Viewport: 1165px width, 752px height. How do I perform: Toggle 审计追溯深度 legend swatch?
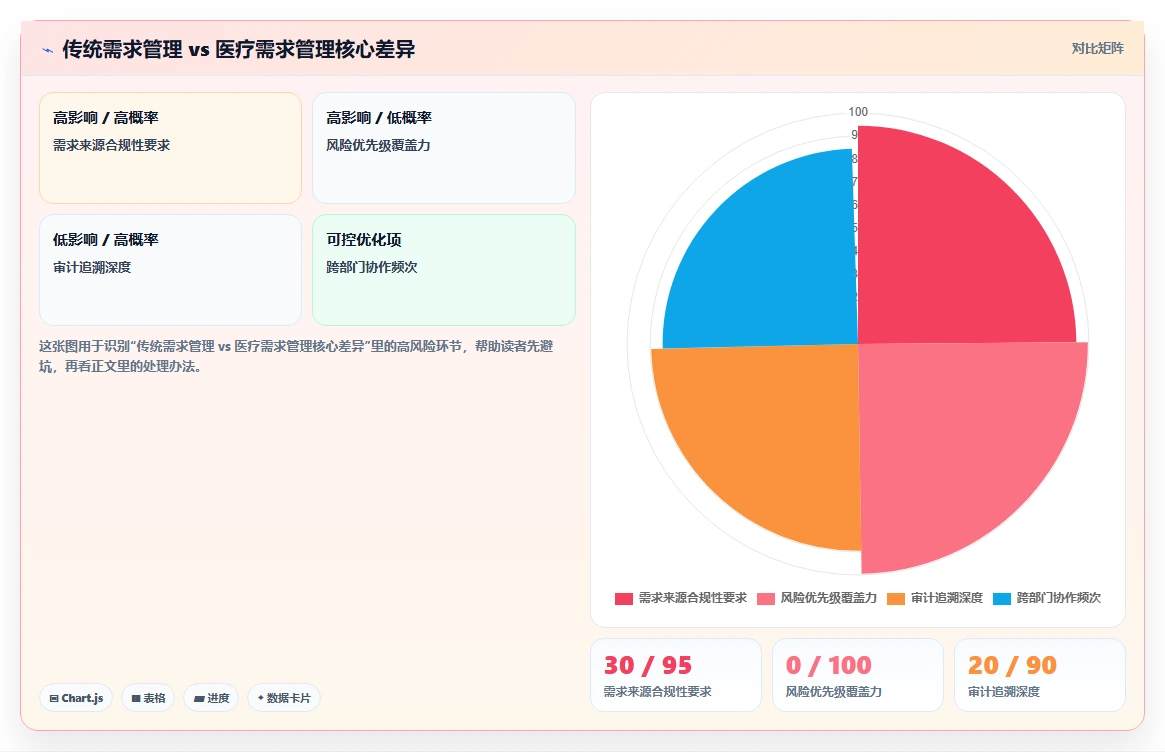(x=896, y=598)
